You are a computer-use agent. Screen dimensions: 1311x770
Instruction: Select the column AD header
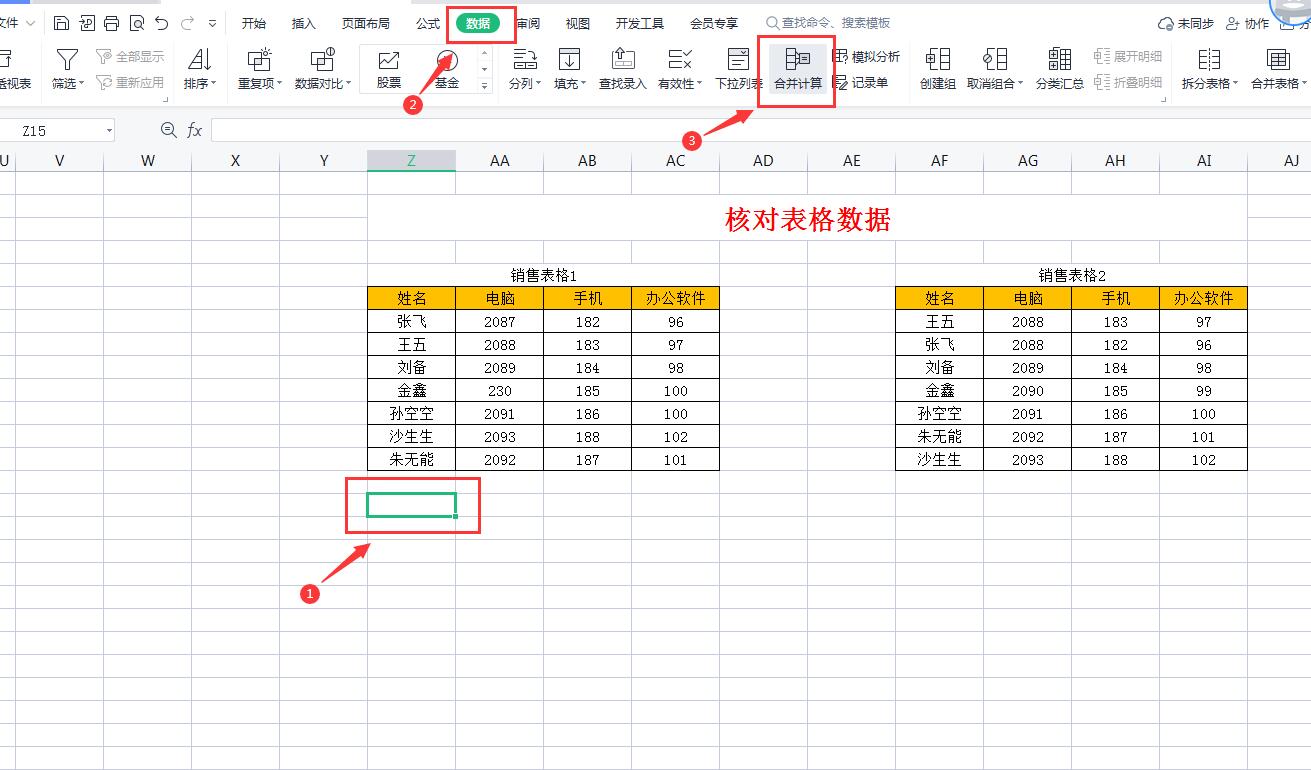coord(764,160)
